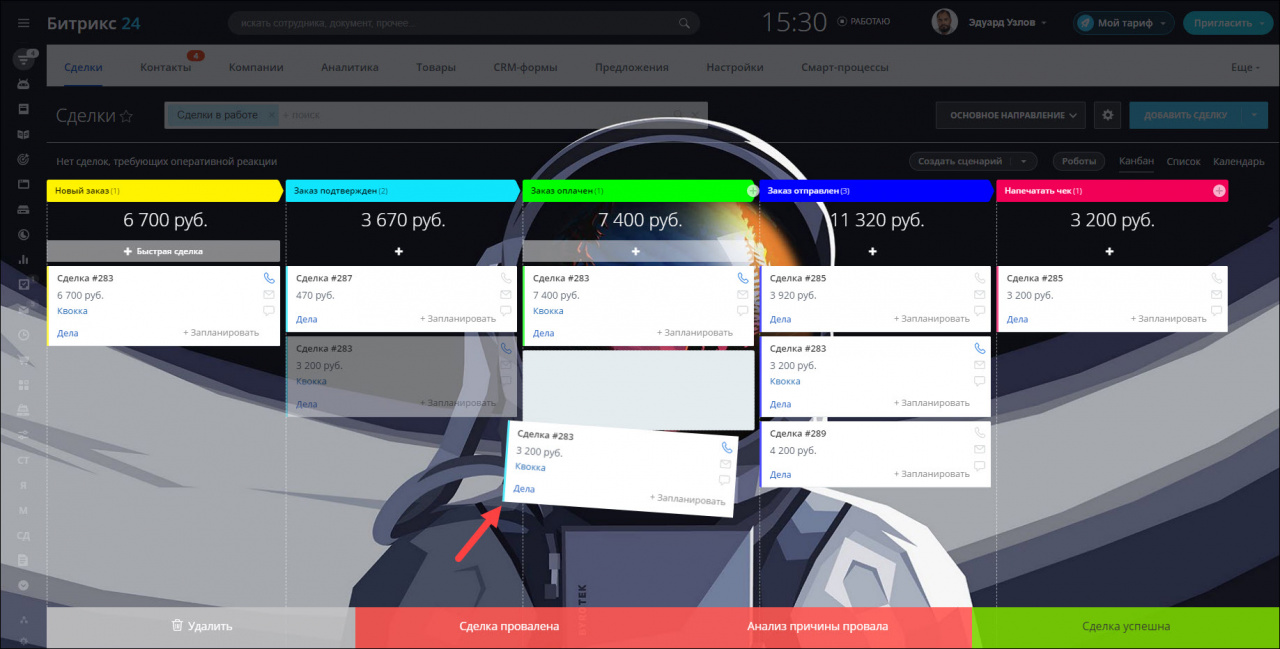Open the kanban settings gear

click(1107, 115)
